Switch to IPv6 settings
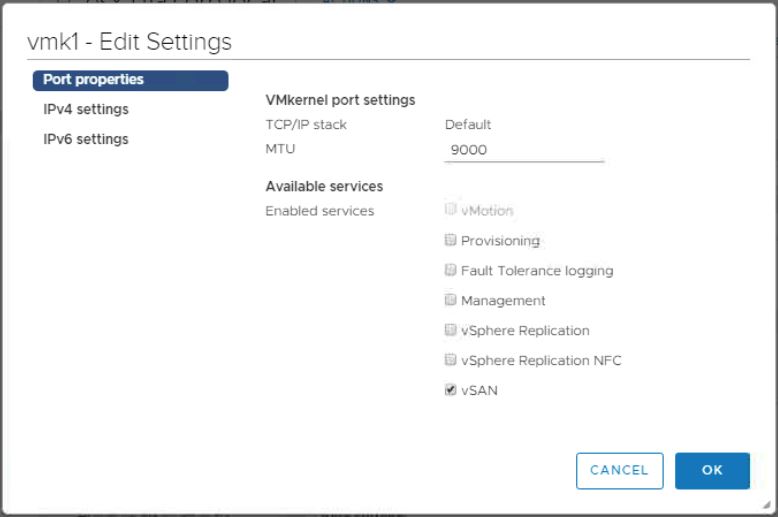The image size is (778, 517). pos(86,140)
